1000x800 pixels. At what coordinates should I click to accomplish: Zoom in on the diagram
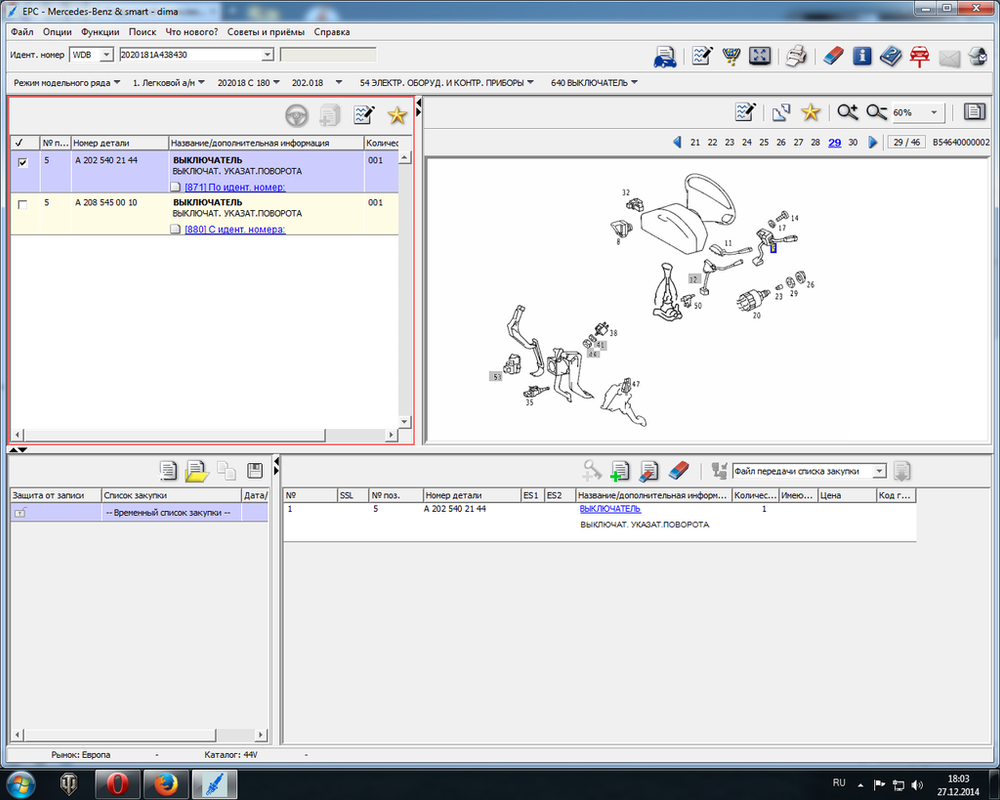(847, 112)
